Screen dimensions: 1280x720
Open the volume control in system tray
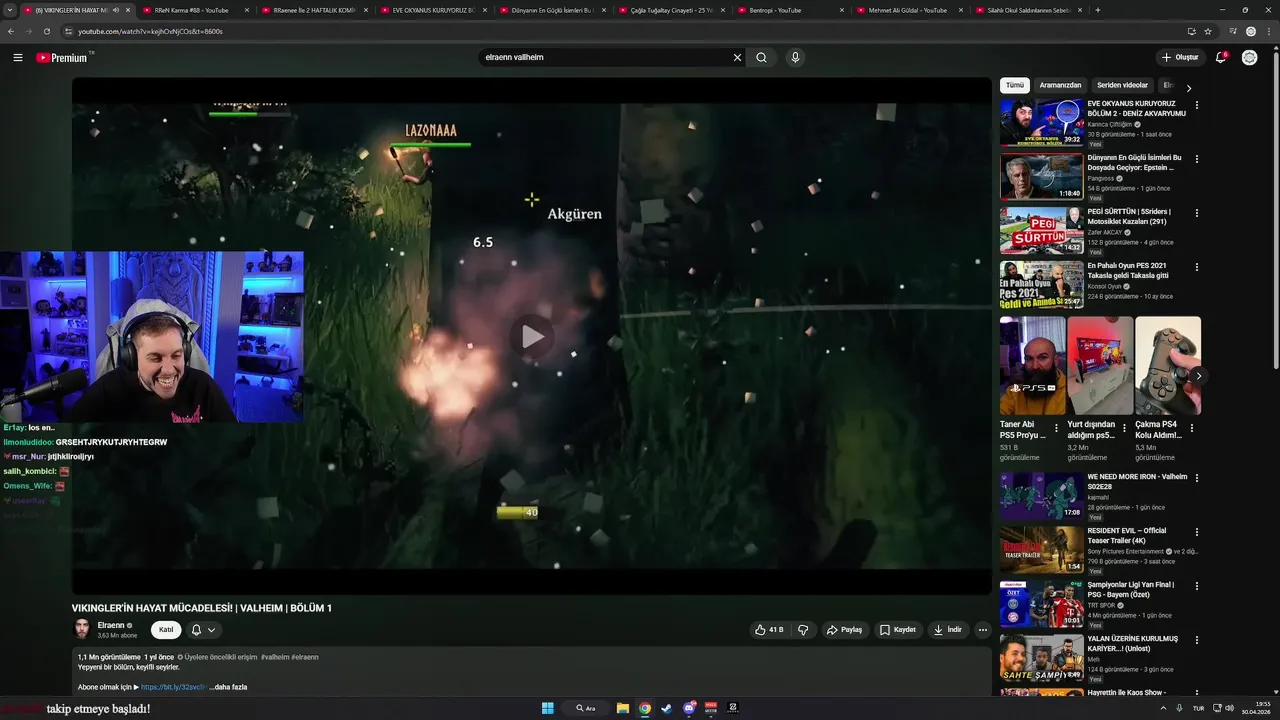coord(1229,708)
